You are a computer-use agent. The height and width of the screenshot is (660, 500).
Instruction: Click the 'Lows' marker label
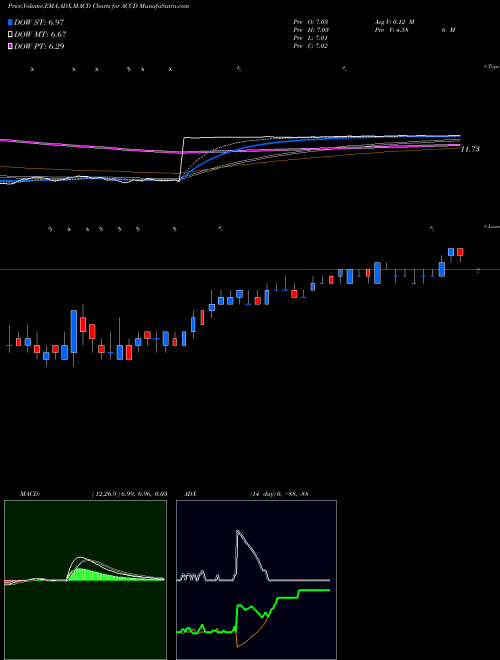pyautogui.click(x=492, y=226)
